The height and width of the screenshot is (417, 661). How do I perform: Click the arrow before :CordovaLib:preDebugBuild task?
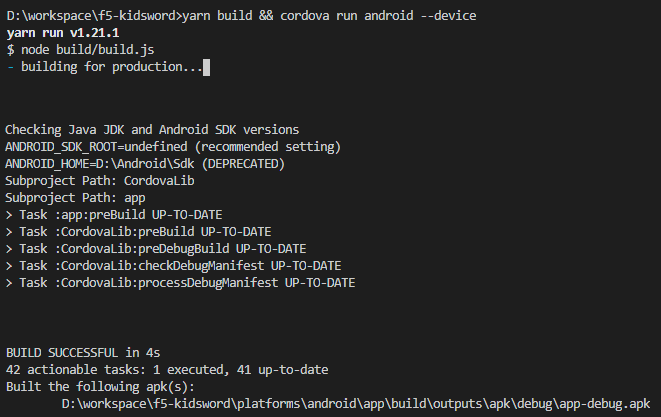(x=9, y=249)
